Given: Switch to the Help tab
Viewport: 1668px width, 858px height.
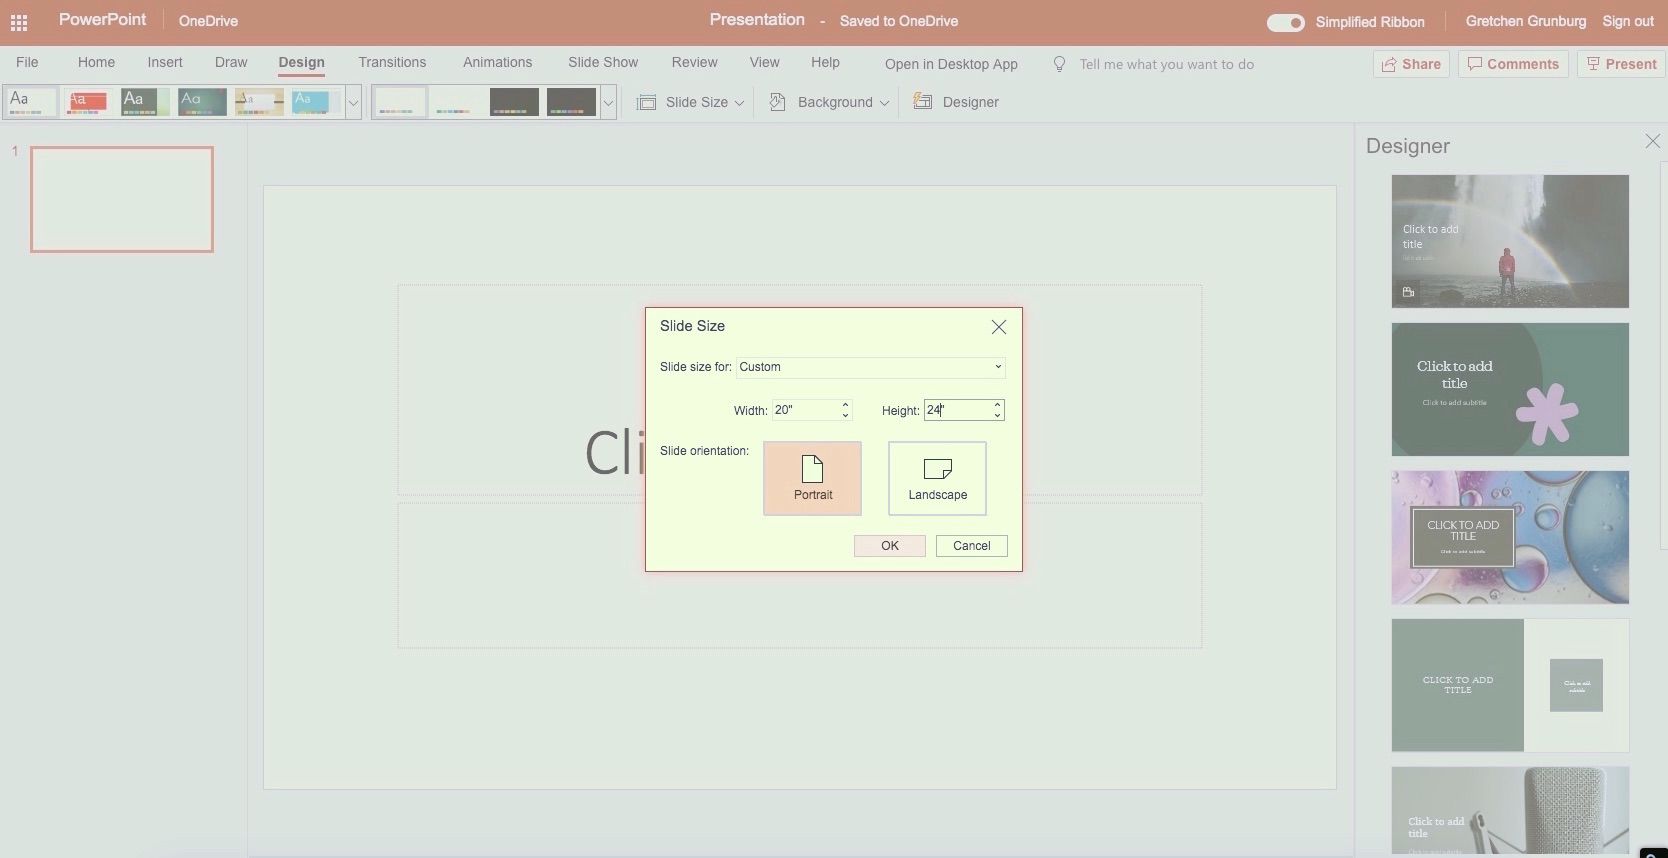Looking at the screenshot, I should (825, 62).
